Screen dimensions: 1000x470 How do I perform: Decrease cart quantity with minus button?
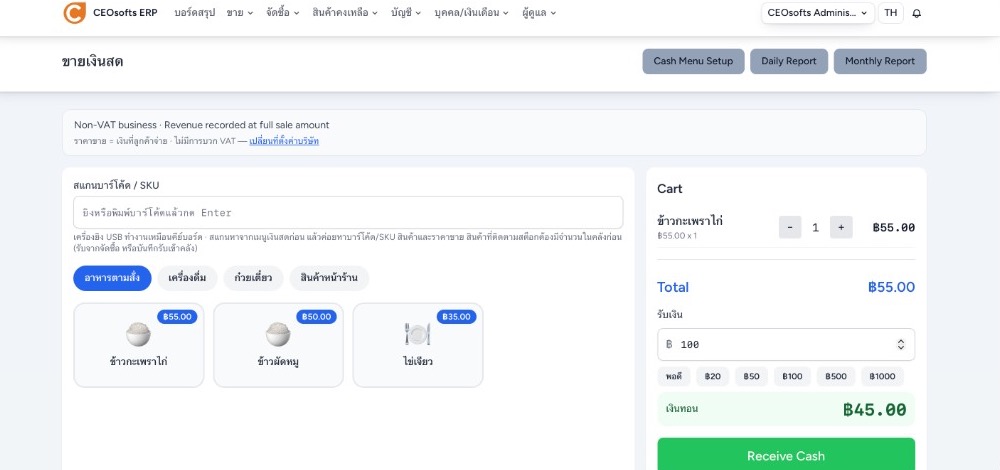[790, 227]
